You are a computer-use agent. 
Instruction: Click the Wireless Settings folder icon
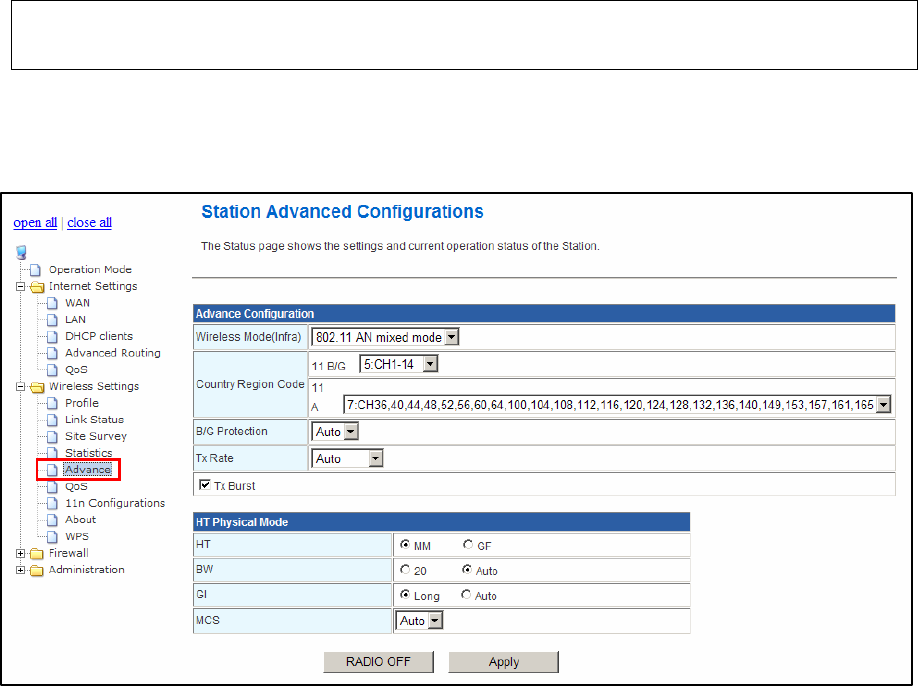coord(37,387)
